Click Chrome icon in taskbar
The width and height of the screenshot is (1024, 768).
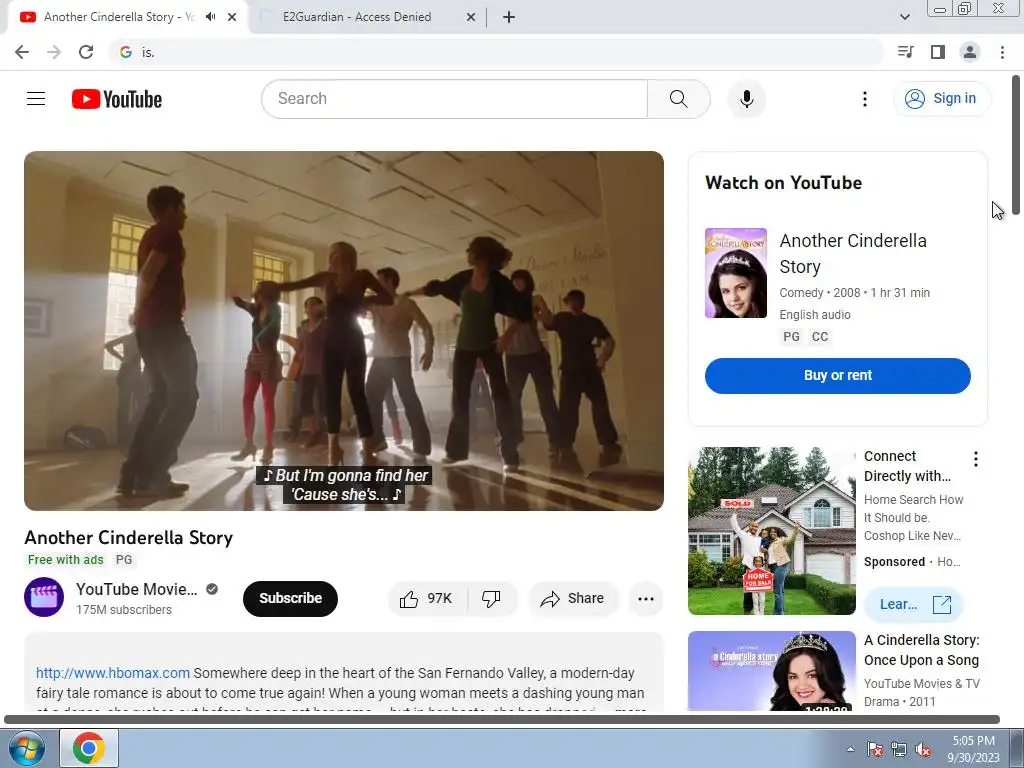[89, 748]
